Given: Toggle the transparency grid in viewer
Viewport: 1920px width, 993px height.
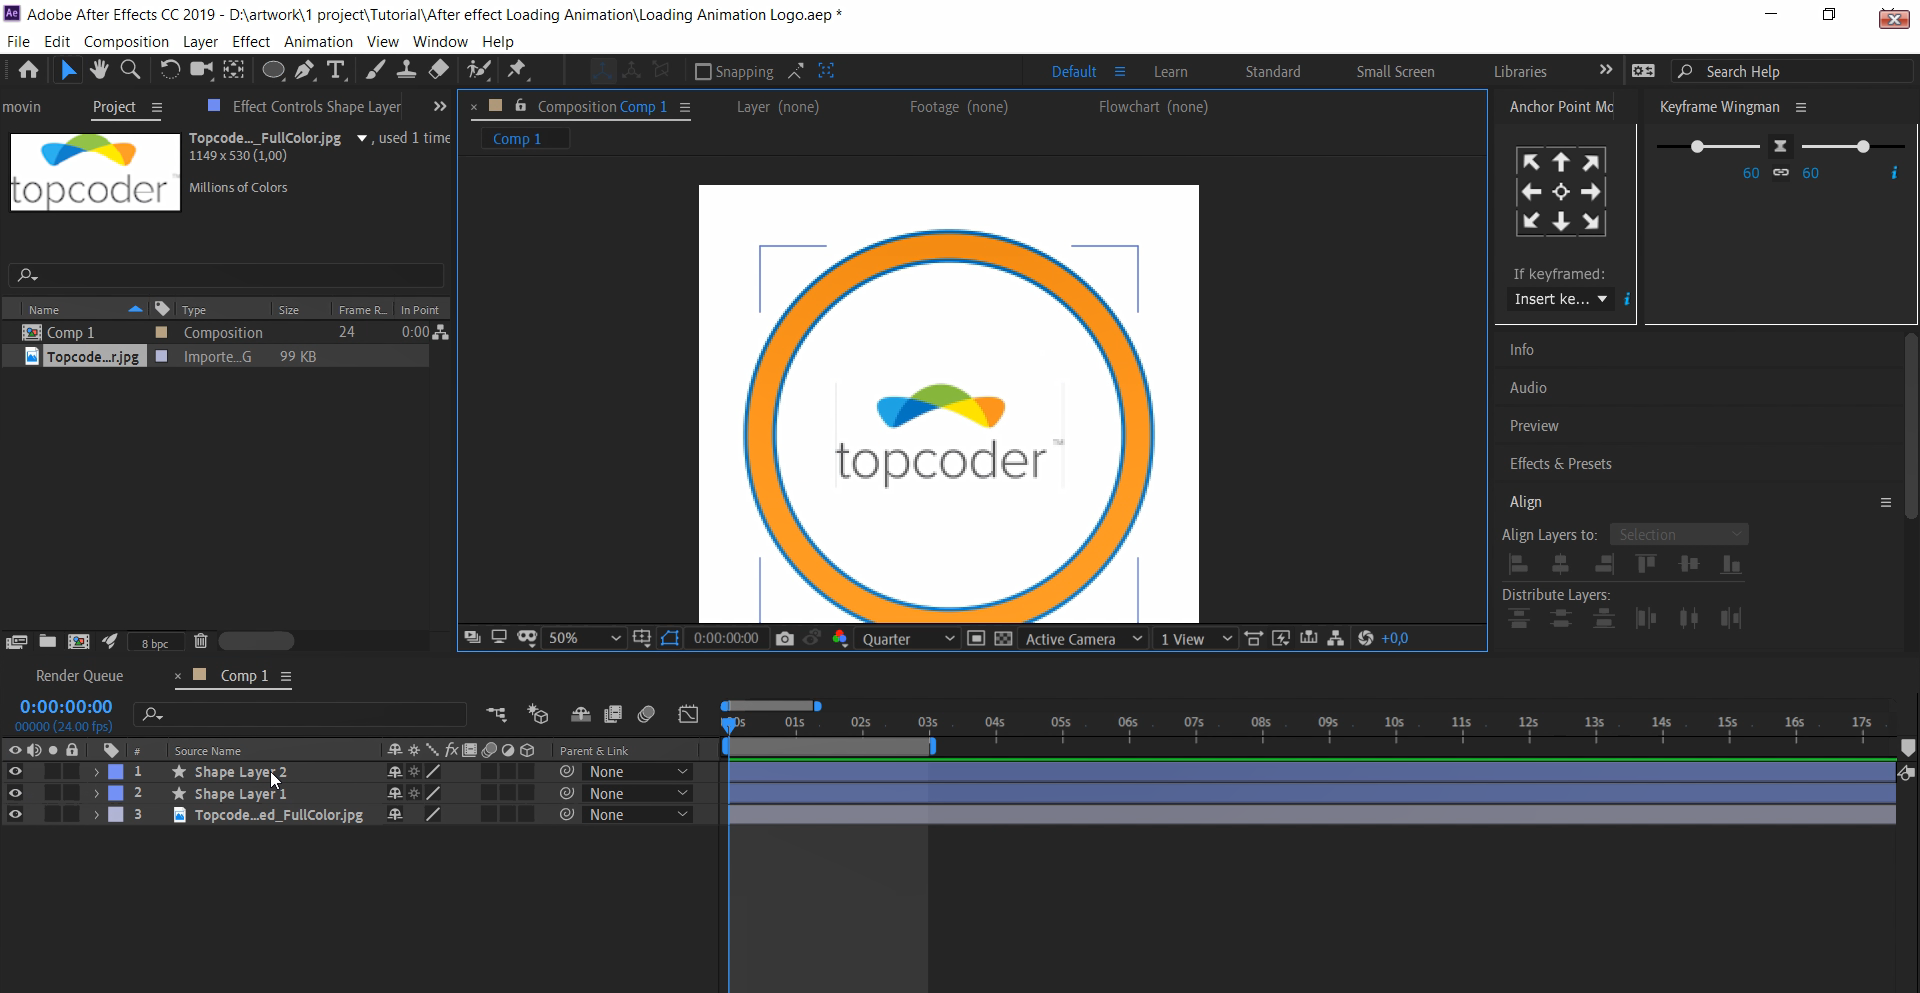Looking at the screenshot, I should [1003, 638].
